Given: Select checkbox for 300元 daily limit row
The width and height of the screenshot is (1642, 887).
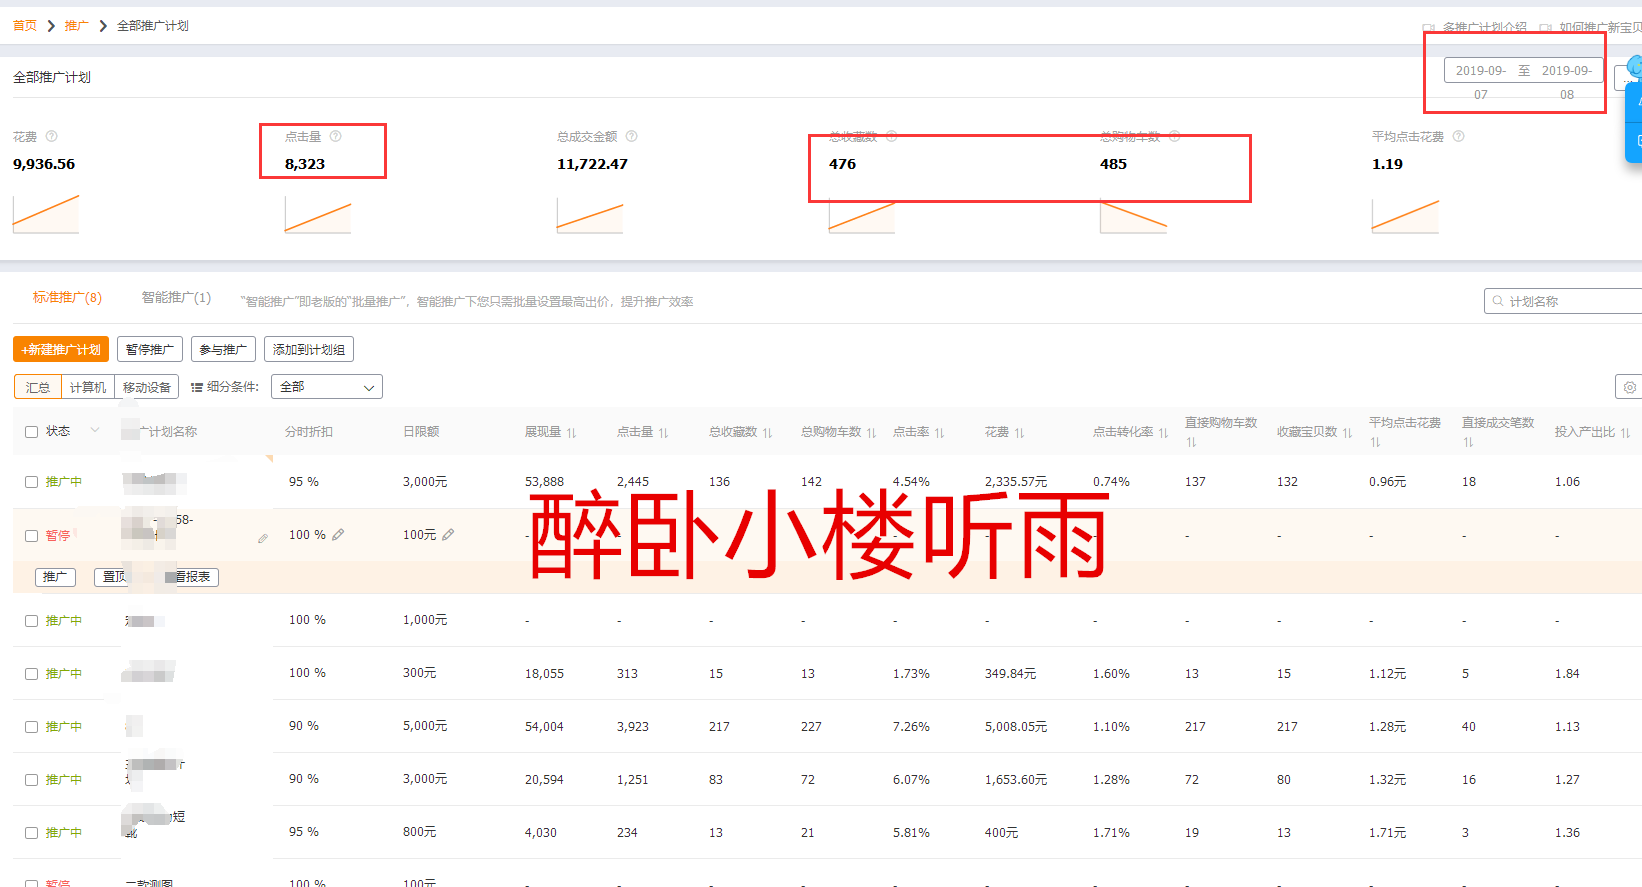Looking at the screenshot, I should pos(32,674).
